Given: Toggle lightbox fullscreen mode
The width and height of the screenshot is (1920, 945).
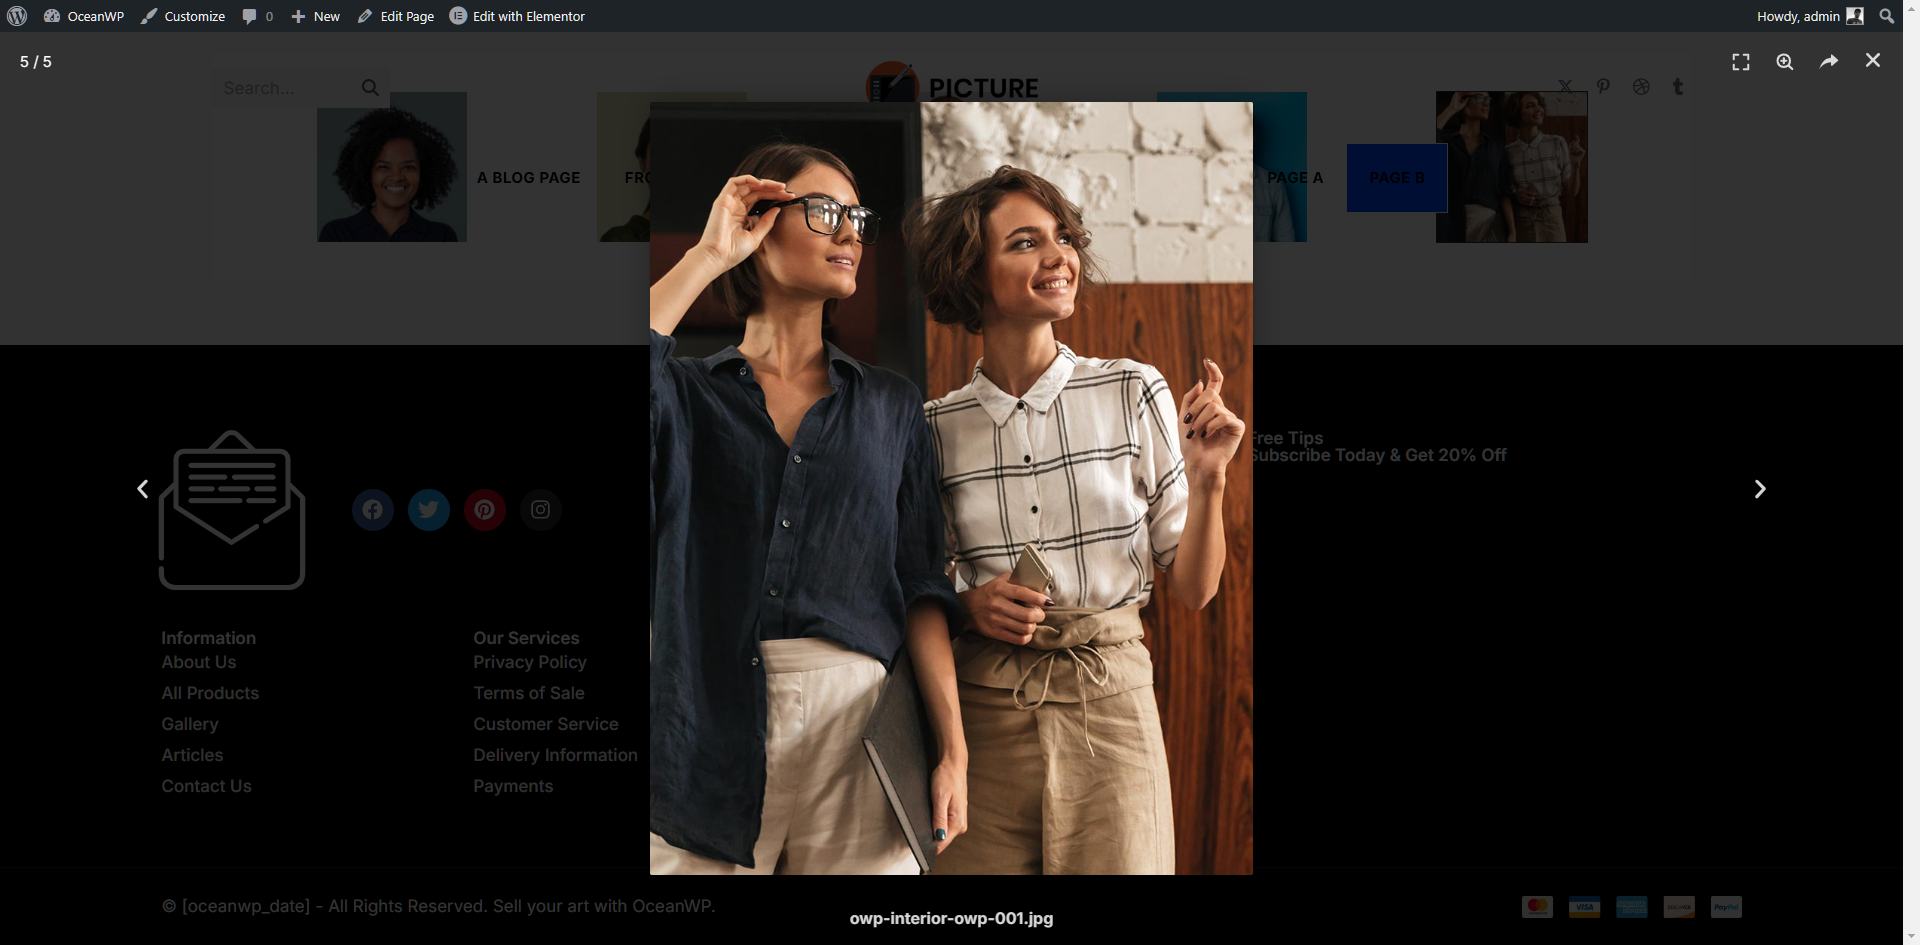Looking at the screenshot, I should click(1741, 62).
